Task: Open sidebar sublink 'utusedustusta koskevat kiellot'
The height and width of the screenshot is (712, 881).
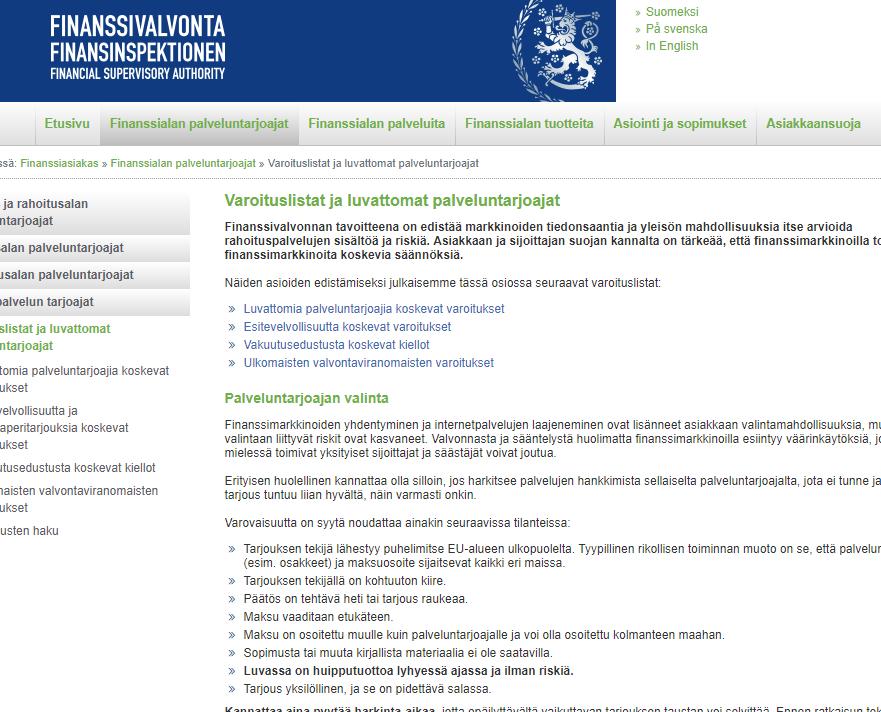Action: point(78,468)
